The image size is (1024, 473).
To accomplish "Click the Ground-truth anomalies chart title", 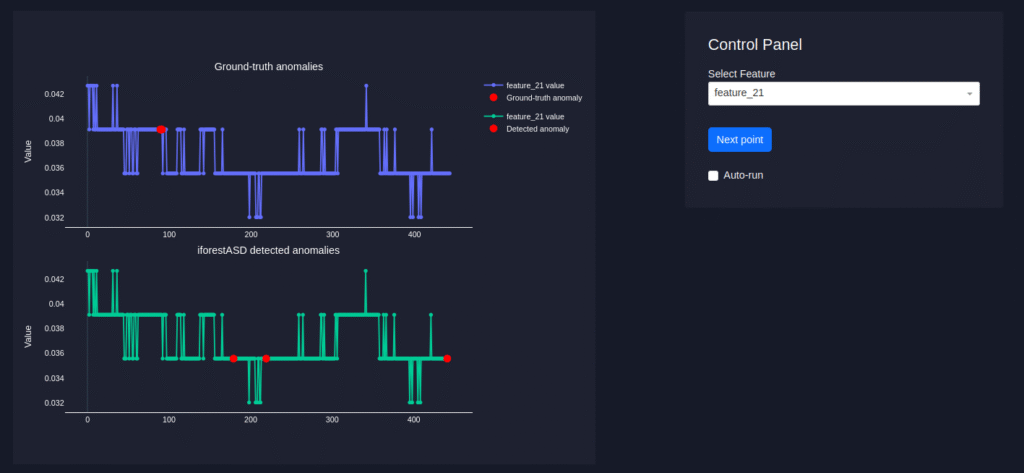I will click(x=275, y=66).
